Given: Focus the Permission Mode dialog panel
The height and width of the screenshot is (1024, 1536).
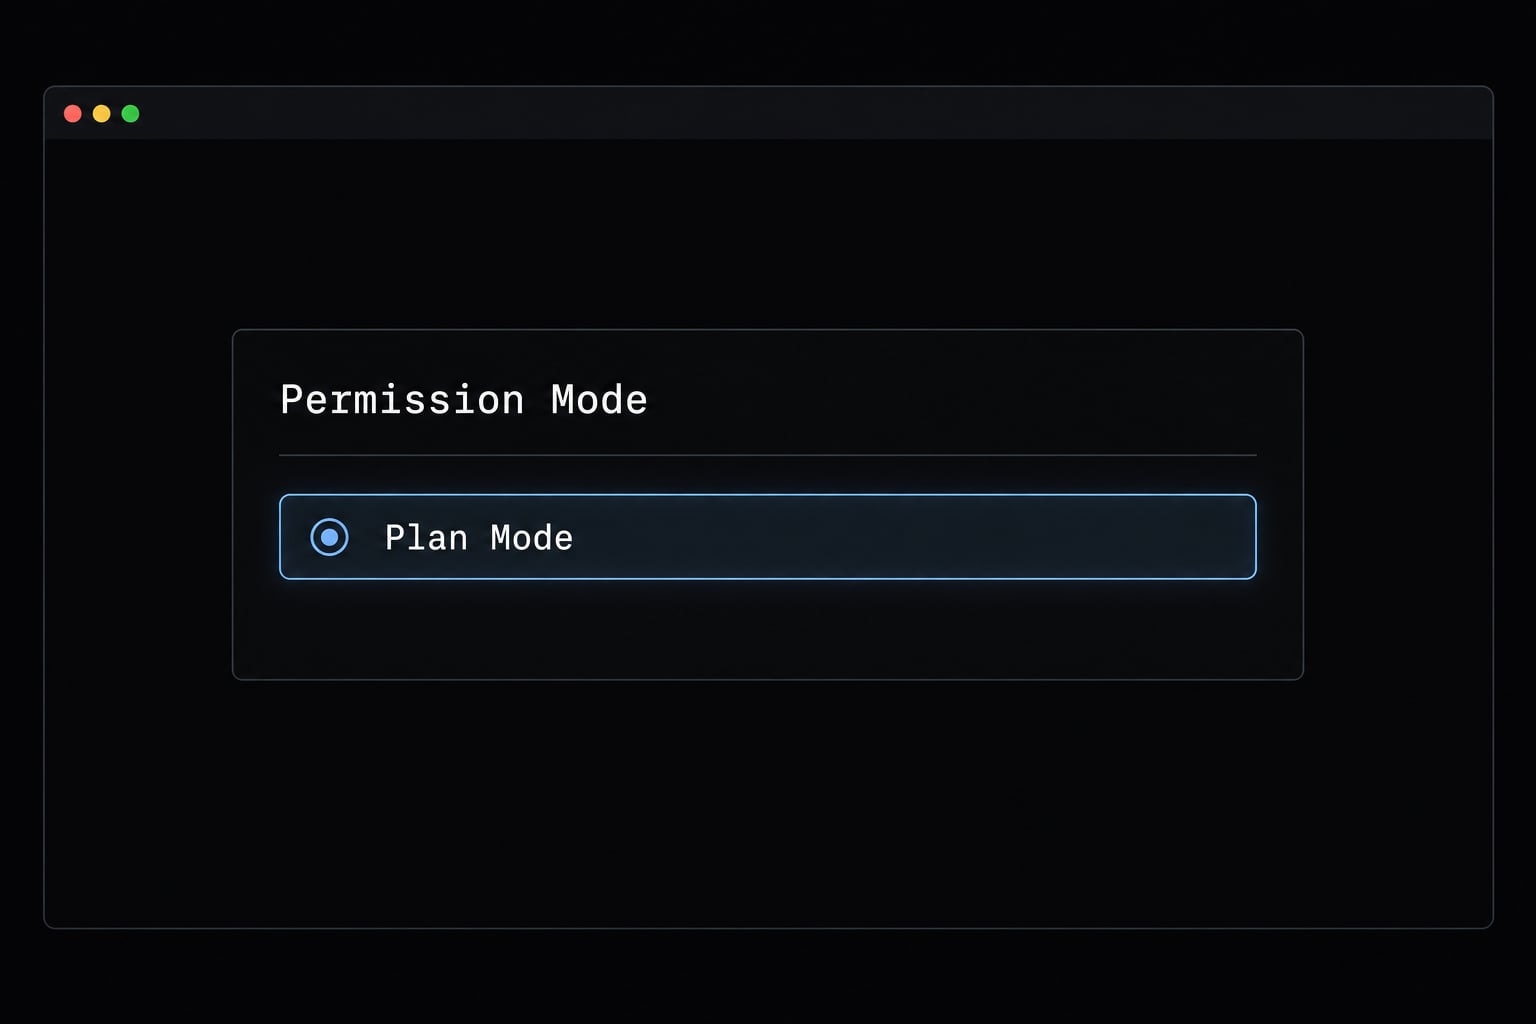Looking at the screenshot, I should (767, 504).
